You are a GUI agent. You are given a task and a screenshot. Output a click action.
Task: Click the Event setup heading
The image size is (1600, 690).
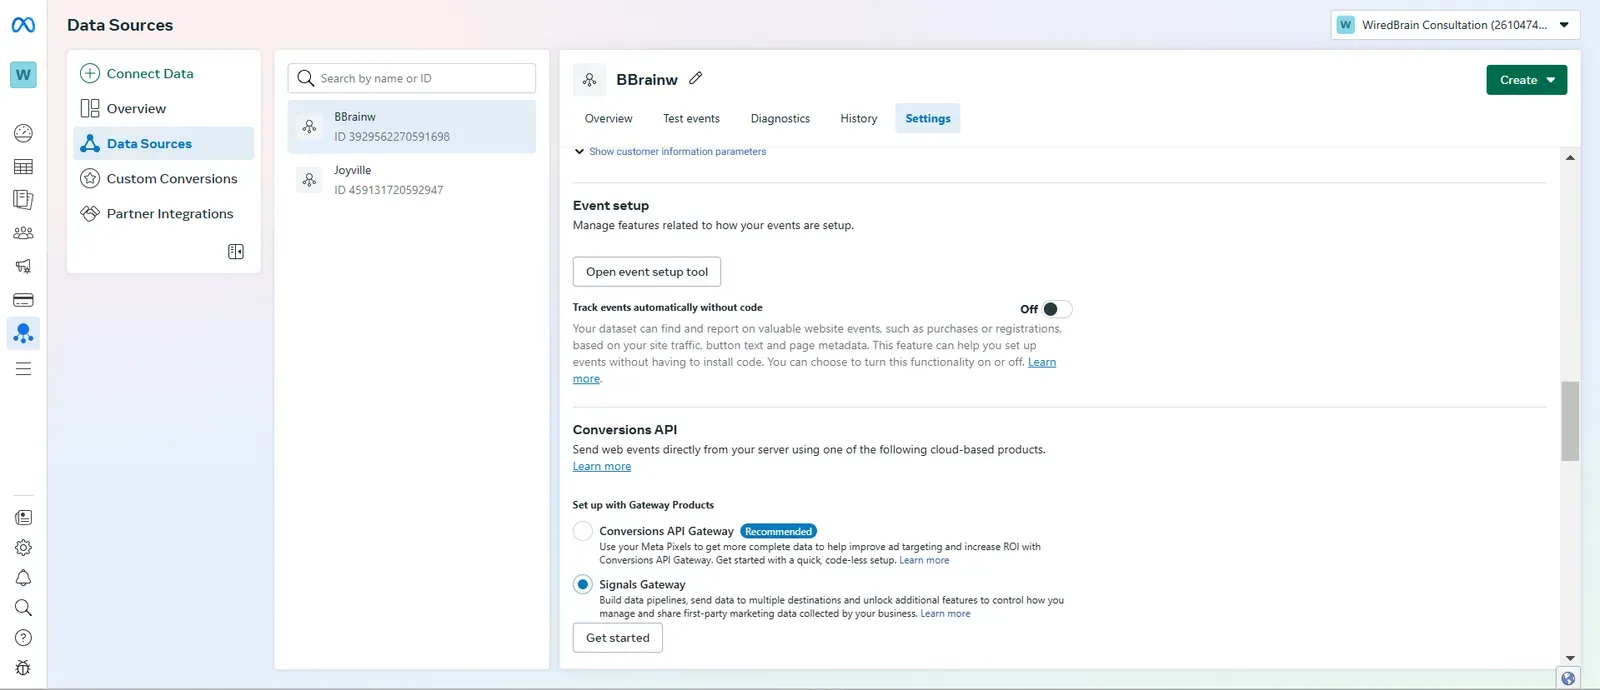click(x=611, y=205)
